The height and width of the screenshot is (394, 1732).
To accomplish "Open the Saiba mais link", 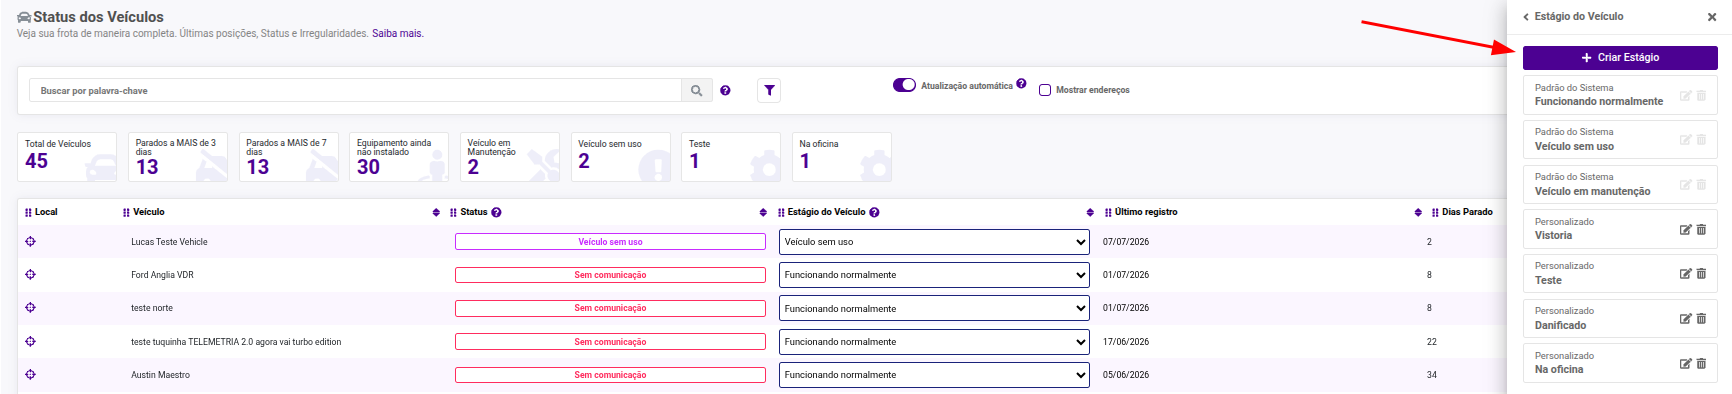I will coord(398,33).
